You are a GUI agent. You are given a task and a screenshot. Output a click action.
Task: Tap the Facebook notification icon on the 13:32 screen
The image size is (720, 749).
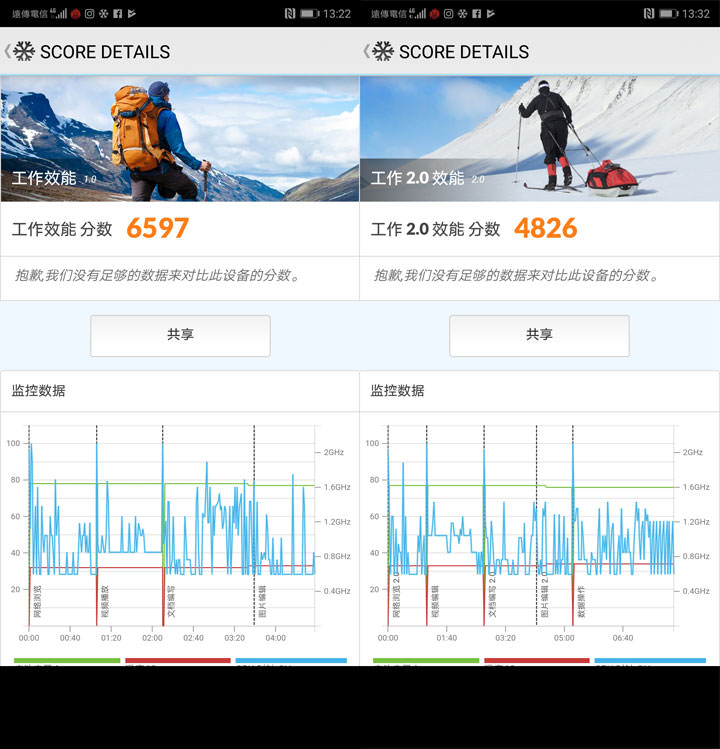(476, 14)
